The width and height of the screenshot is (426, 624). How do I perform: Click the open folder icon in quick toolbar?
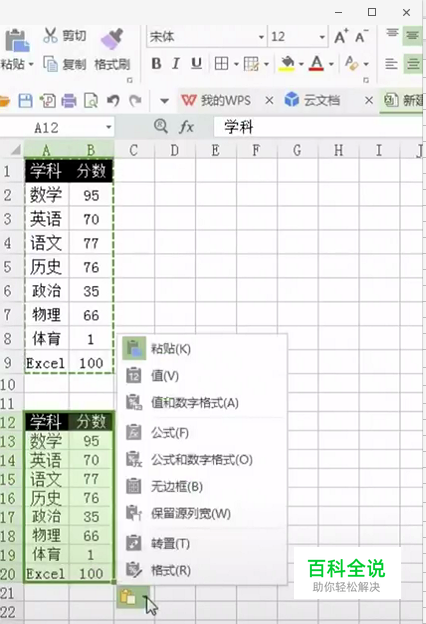click(4, 101)
